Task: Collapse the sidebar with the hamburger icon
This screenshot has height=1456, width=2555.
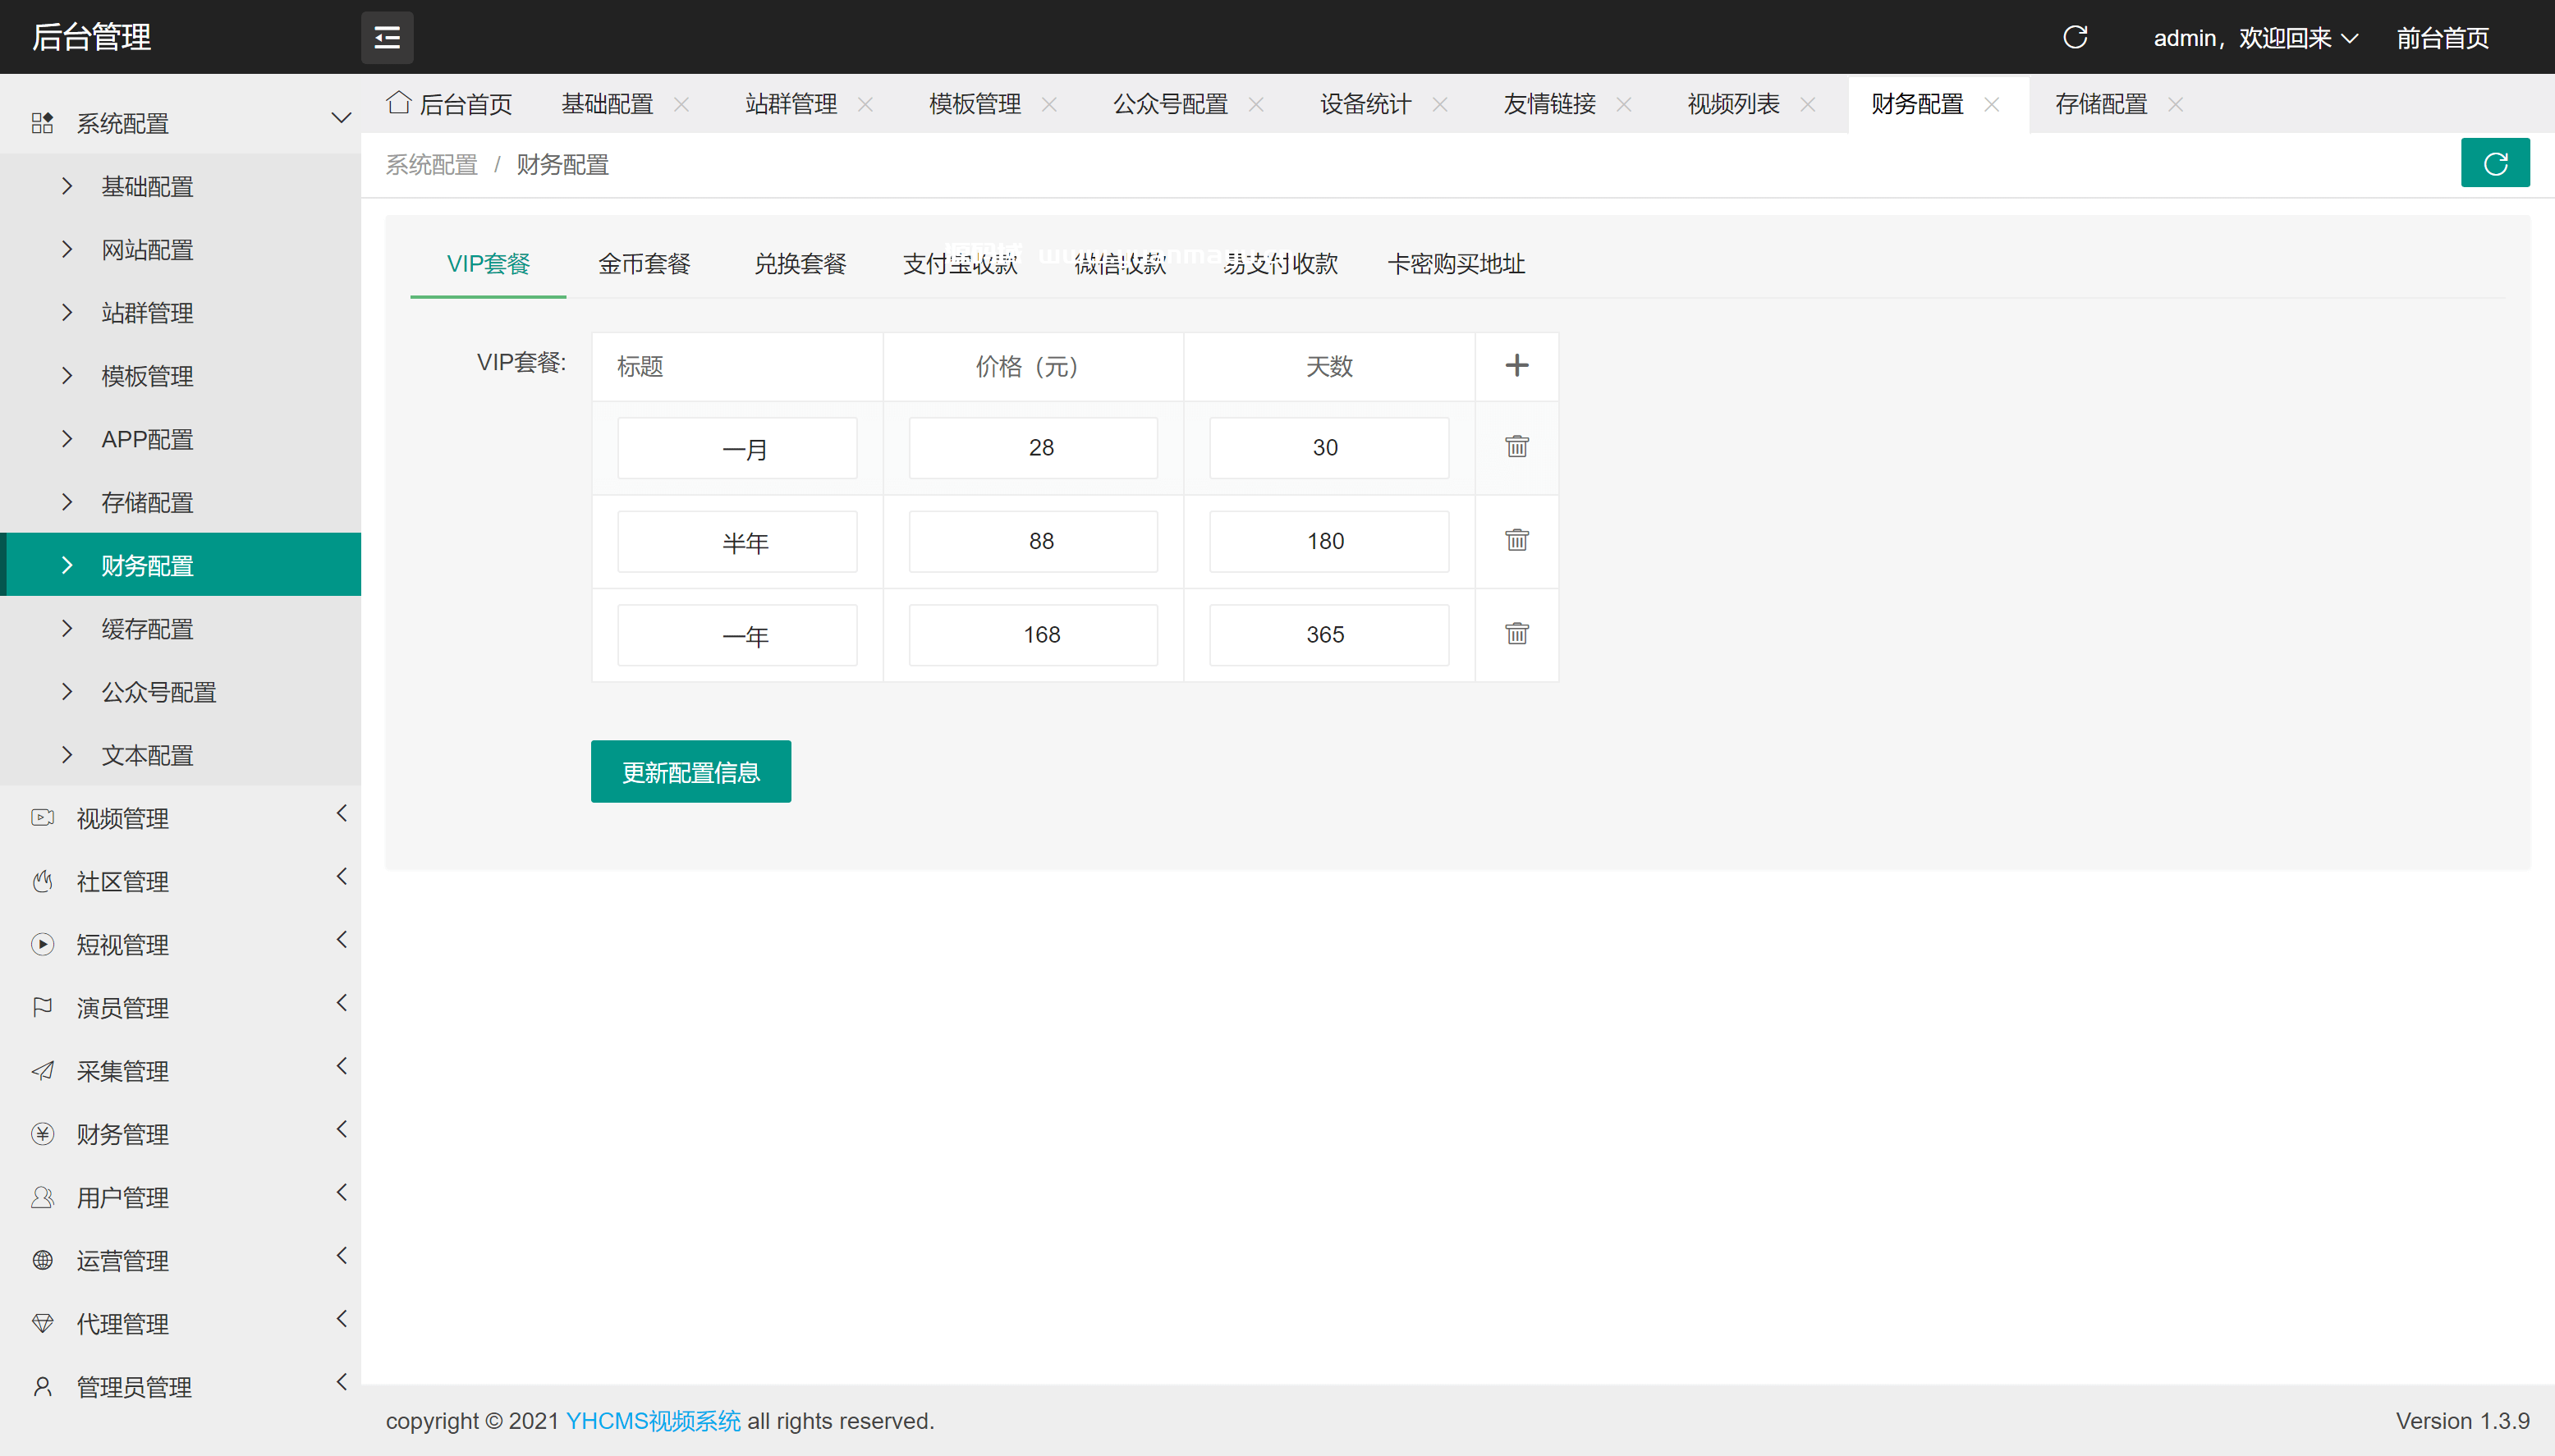Action: 387,37
